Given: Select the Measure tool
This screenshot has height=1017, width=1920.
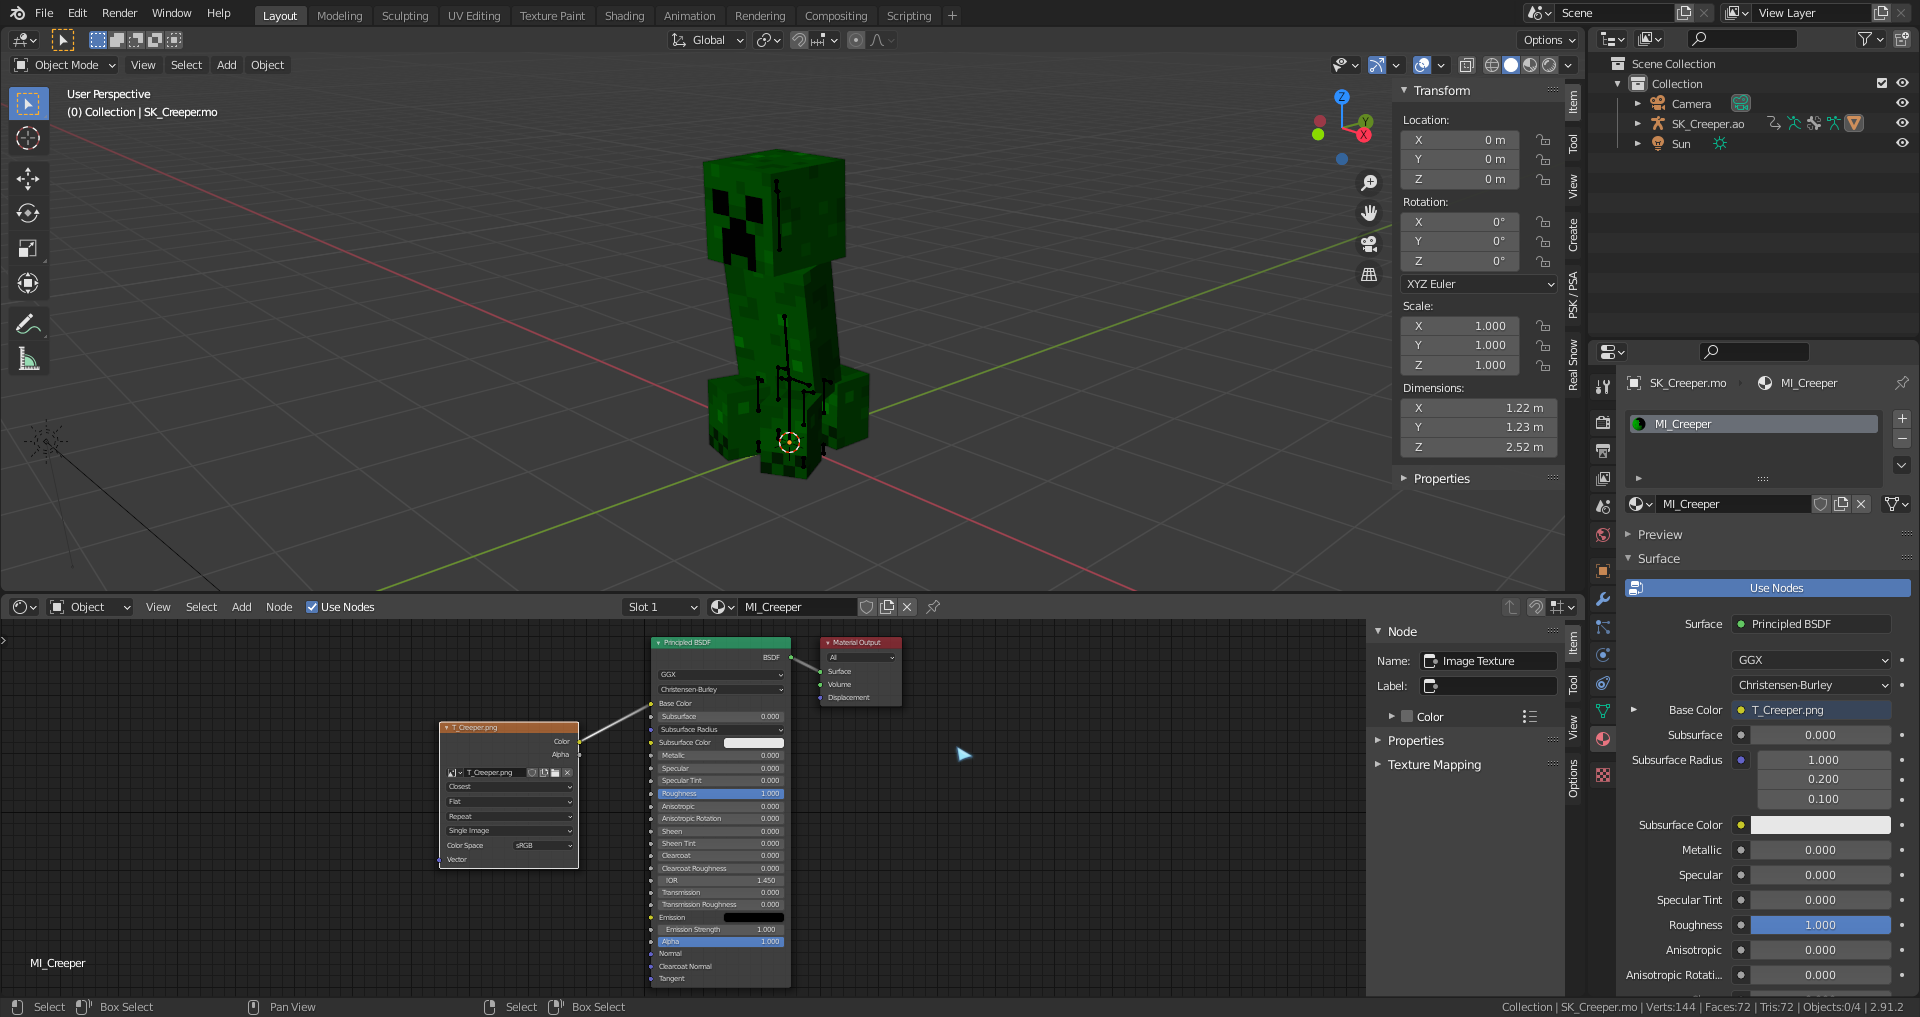Looking at the screenshot, I should pos(28,359).
